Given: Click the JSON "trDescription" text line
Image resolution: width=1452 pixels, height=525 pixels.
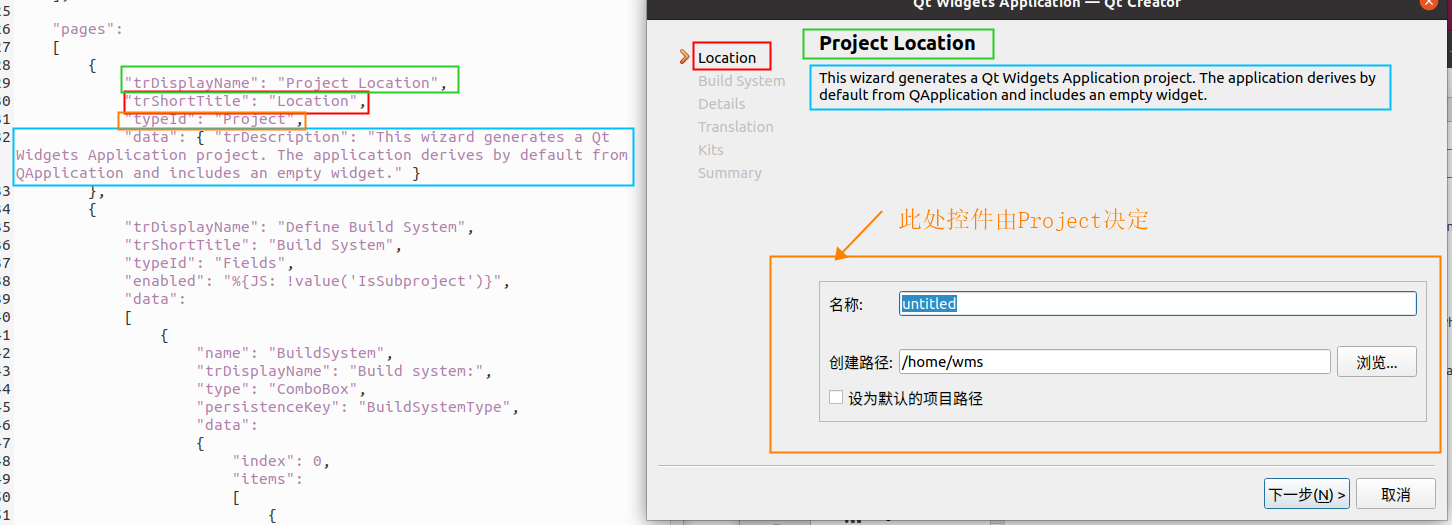Looking at the screenshot, I should pyautogui.click(x=322, y=155).
